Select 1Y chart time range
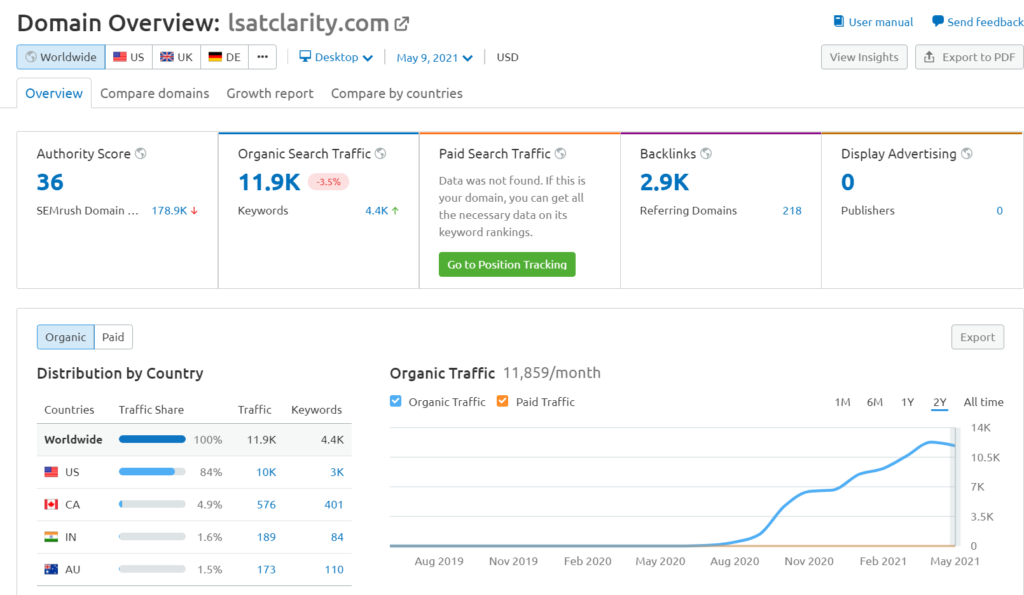The height and width of the screenshot is (595, 1024). click(x=907, y=402)
